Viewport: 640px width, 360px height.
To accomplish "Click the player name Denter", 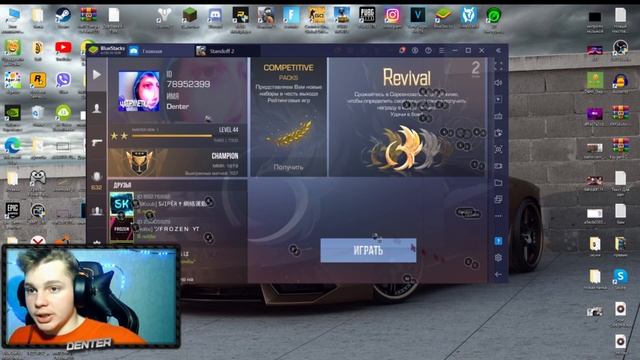I will 178,107.
